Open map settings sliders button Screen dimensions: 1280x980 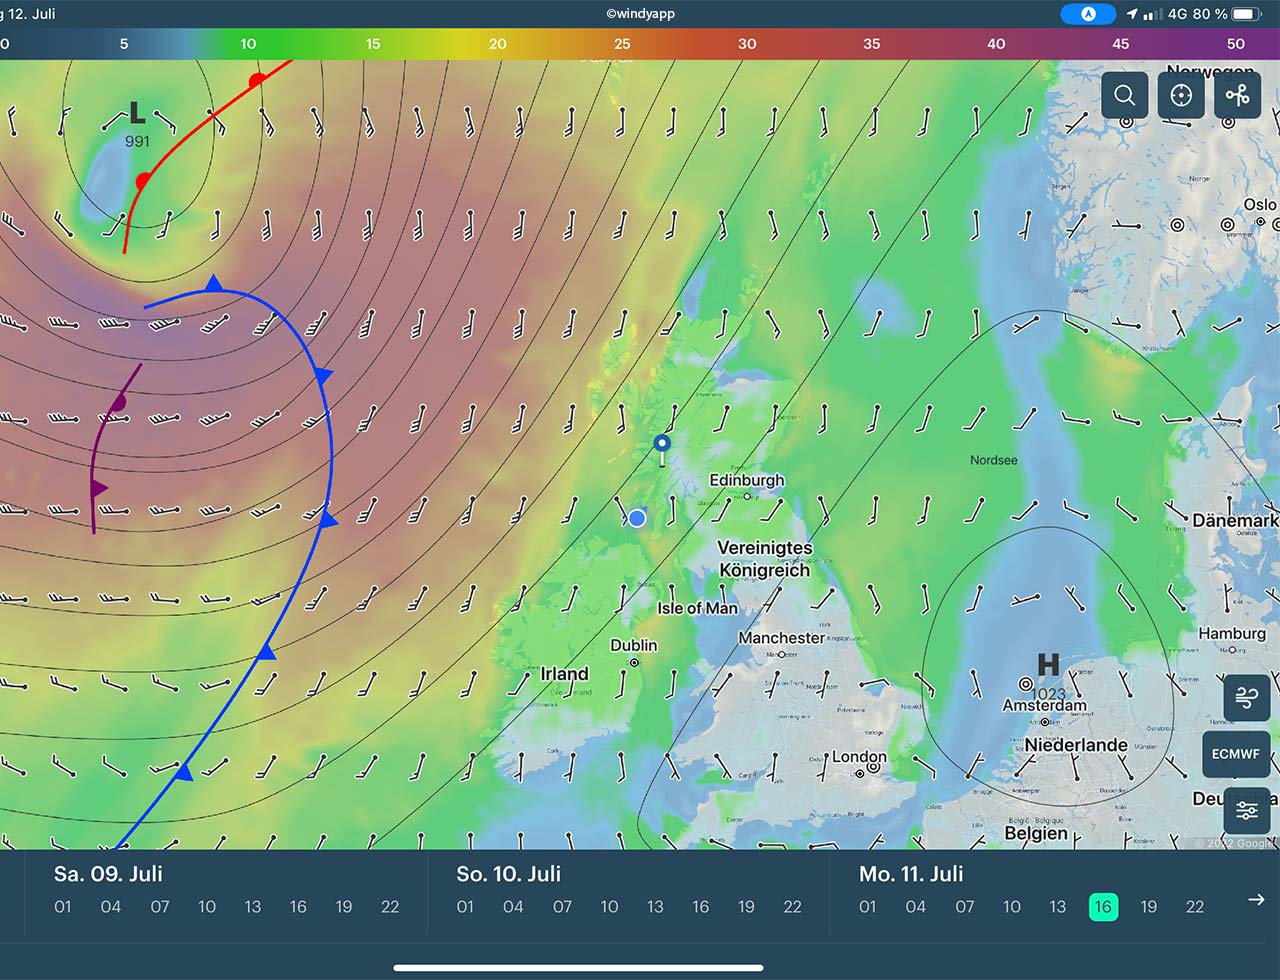coord(1246,810)
